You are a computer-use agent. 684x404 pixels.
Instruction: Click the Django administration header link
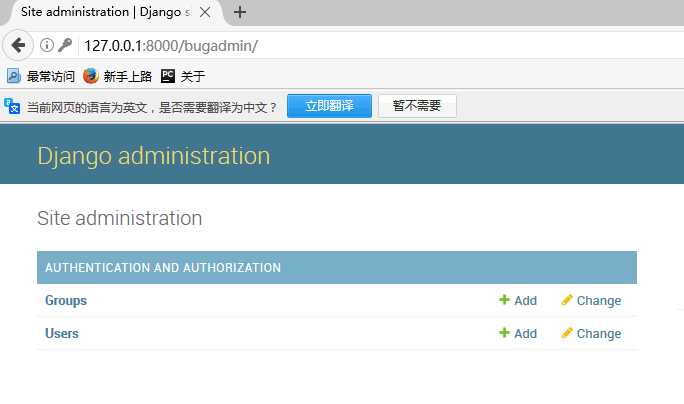pyautogui.click(x=154, y=156)
